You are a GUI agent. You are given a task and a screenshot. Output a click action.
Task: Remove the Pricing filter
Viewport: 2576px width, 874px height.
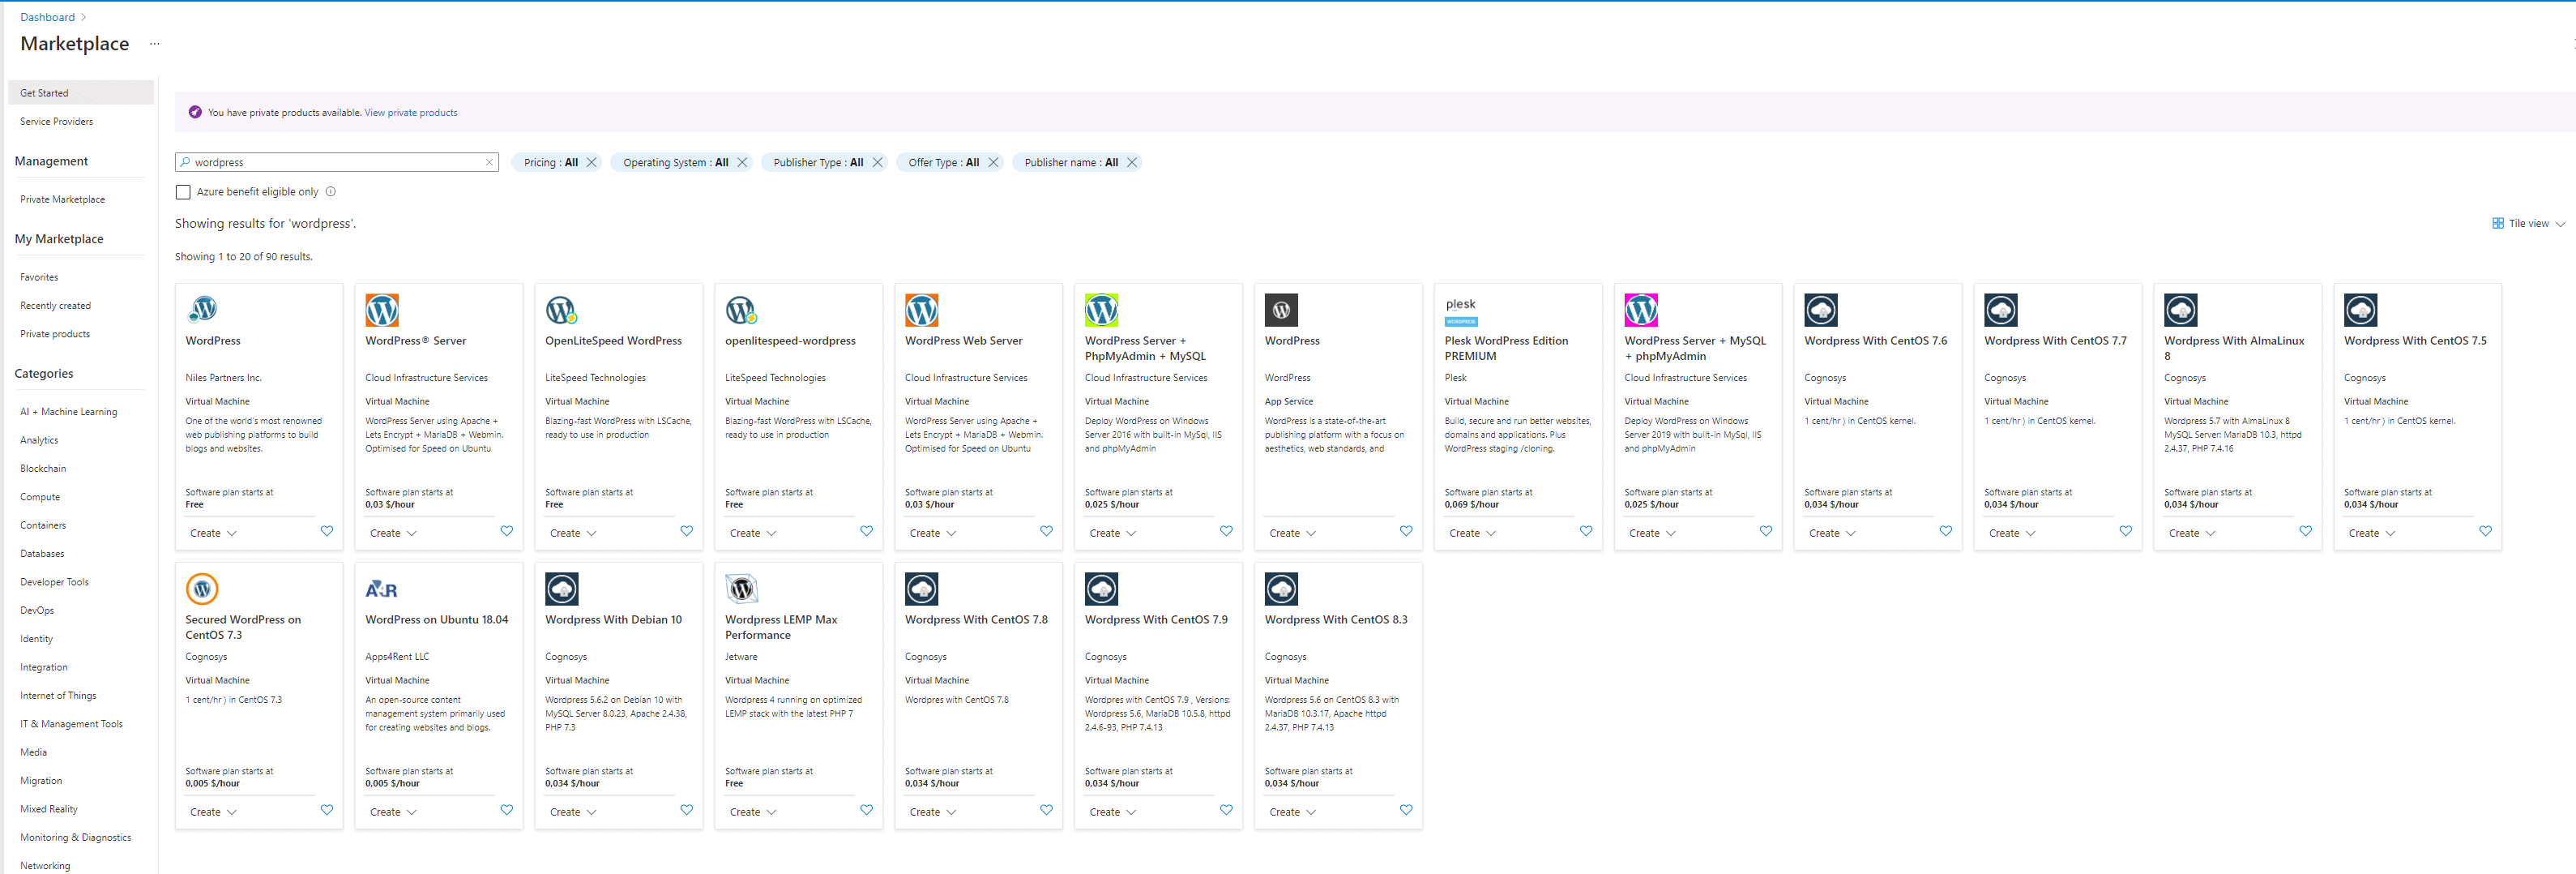[x=592, y=162]
